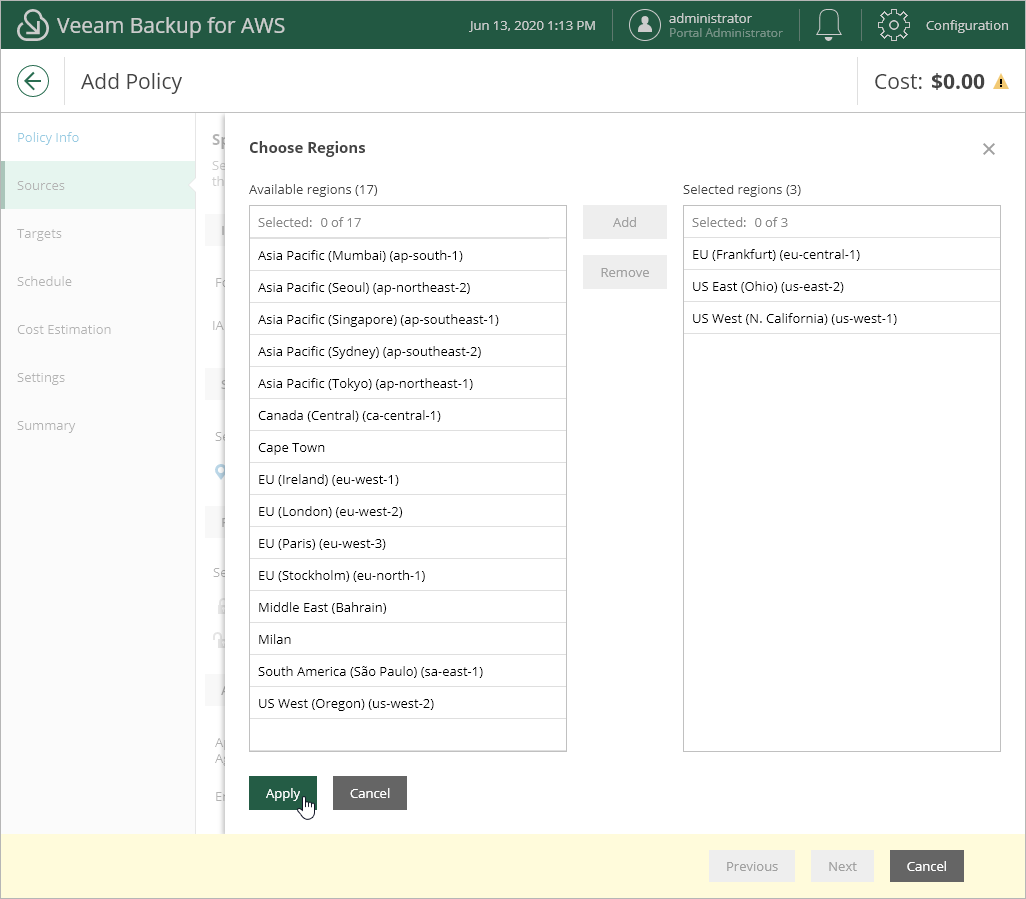Close the Choose Regions dialog
The image size is (1026, 899).
tap(988, 149)
